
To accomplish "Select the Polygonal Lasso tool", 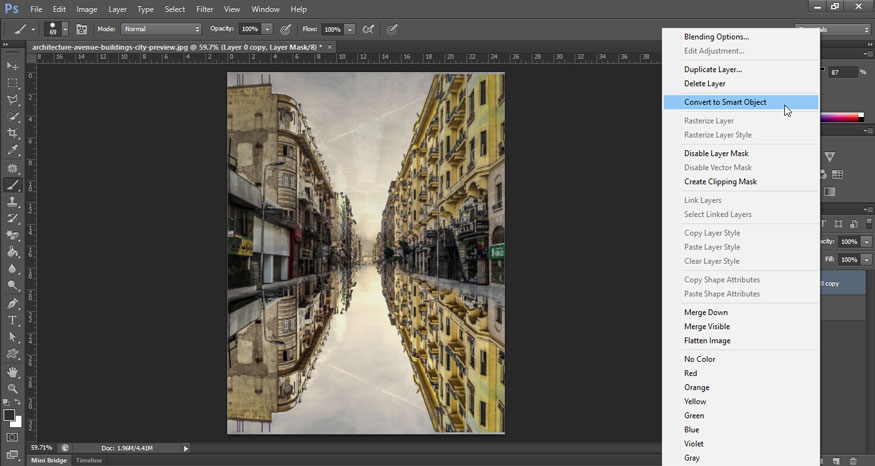I will pos(12,100).
